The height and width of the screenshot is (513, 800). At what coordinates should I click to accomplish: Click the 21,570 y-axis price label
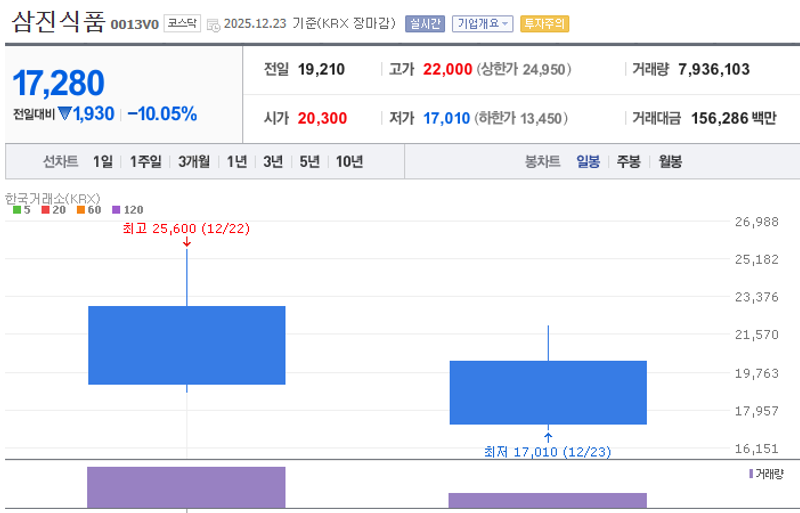(757, 335)
